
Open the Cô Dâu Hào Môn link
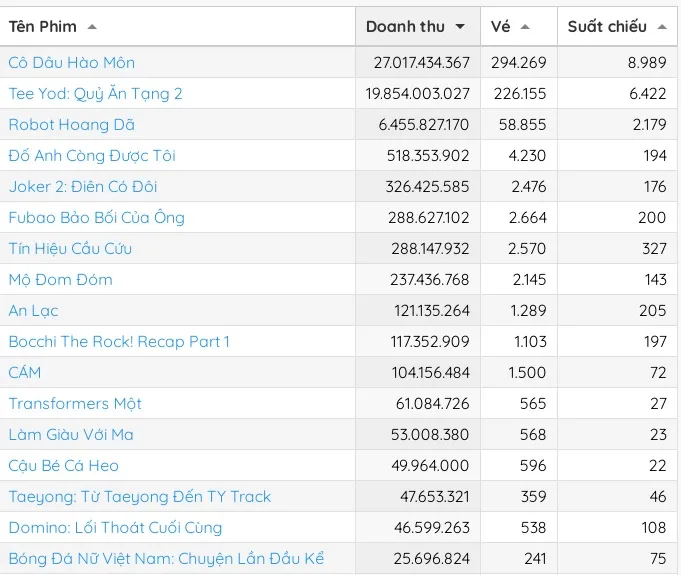71,62
